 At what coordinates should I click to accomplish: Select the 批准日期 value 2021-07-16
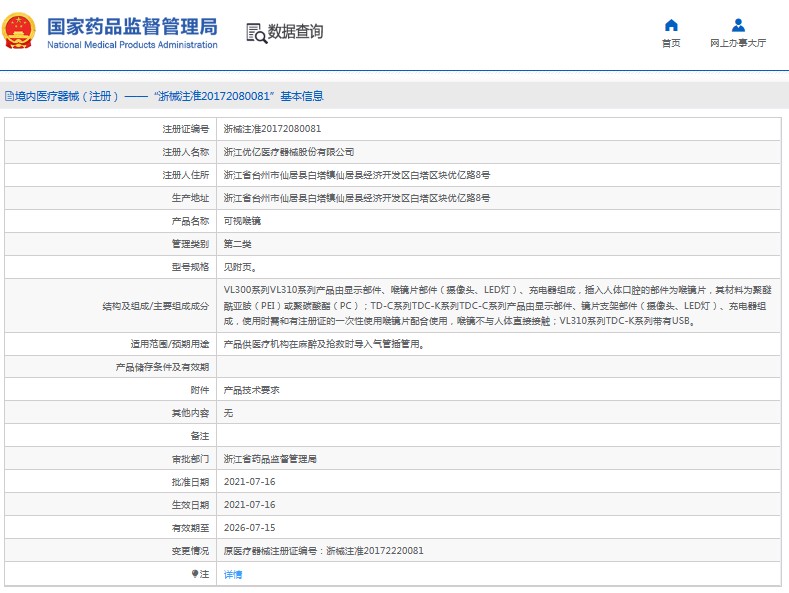[249, 482]
